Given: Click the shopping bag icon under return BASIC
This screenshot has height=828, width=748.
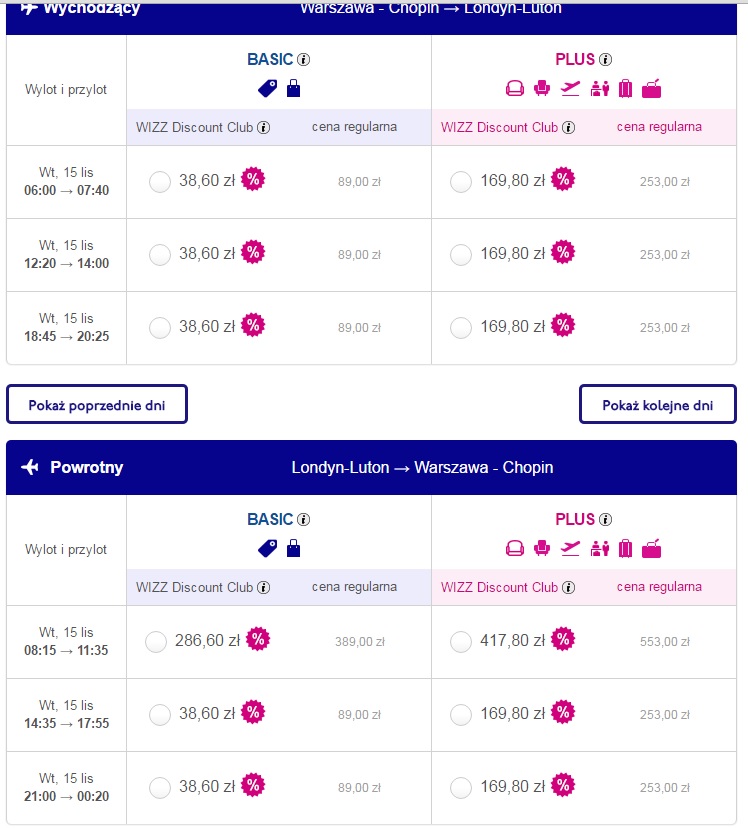Looking at the screenshot, I should point(293,548).
